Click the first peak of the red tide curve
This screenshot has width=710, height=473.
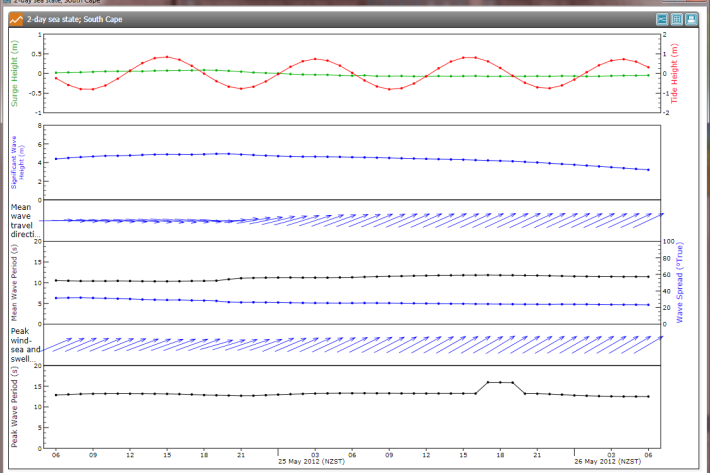pyautogui.click(x=167, y=57)
